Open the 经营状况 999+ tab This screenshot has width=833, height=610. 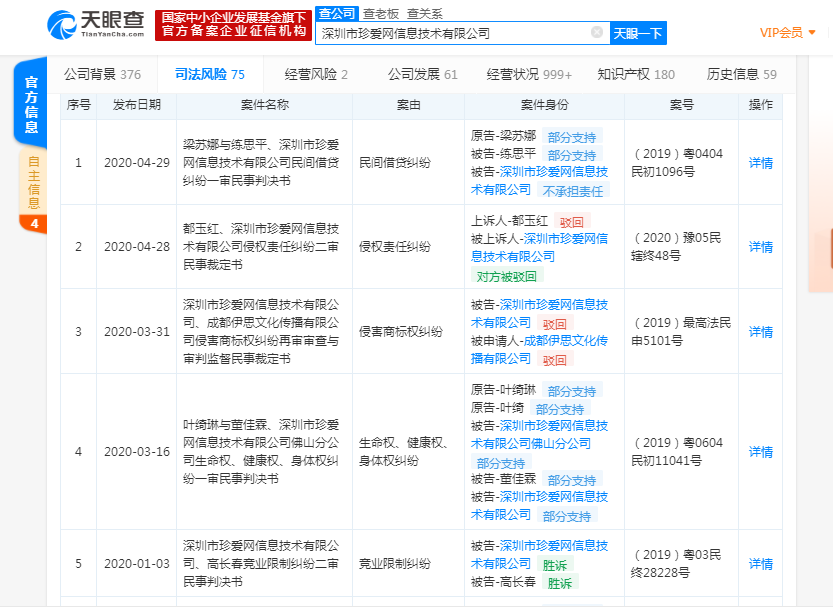529,74
